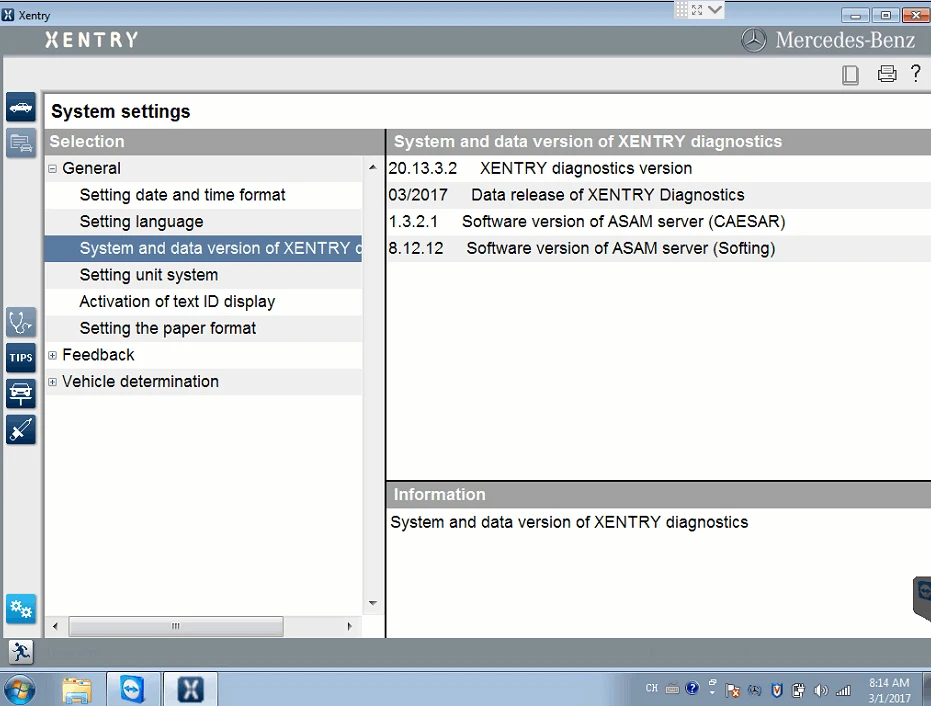Viewport: 931px width, 706px height.
Task: Click the power plug tray icon
Action: [x=799, y=690]
